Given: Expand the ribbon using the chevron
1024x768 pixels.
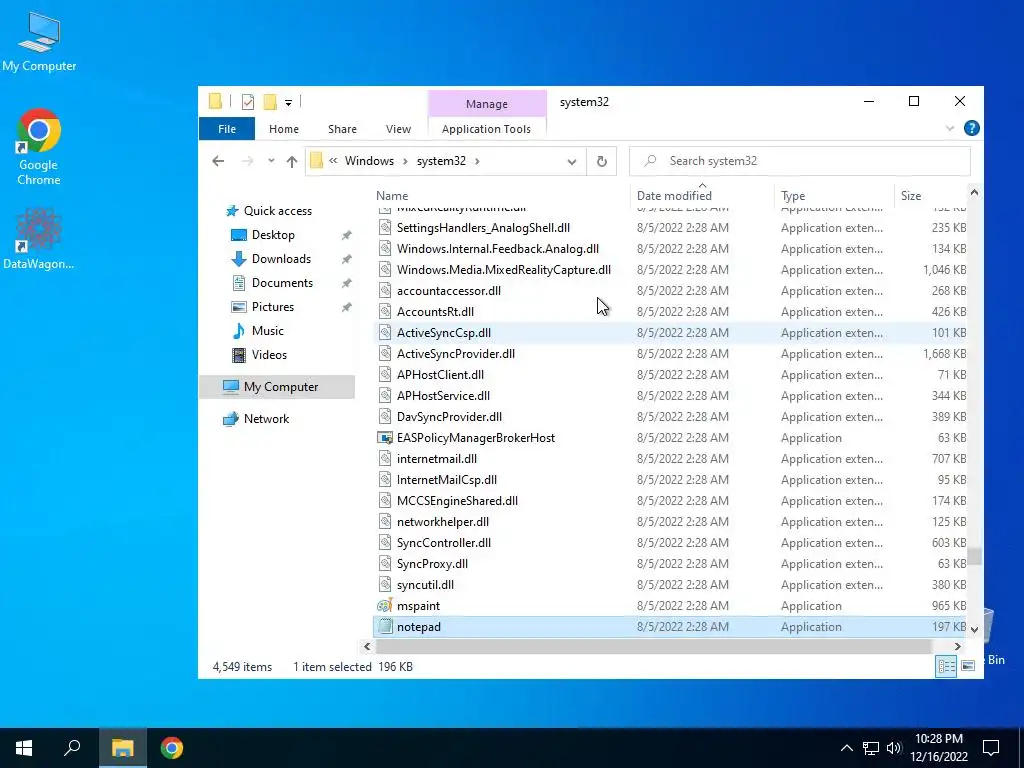Looking at the screenshot, I should pyautogui.click(x=950, y=129).
